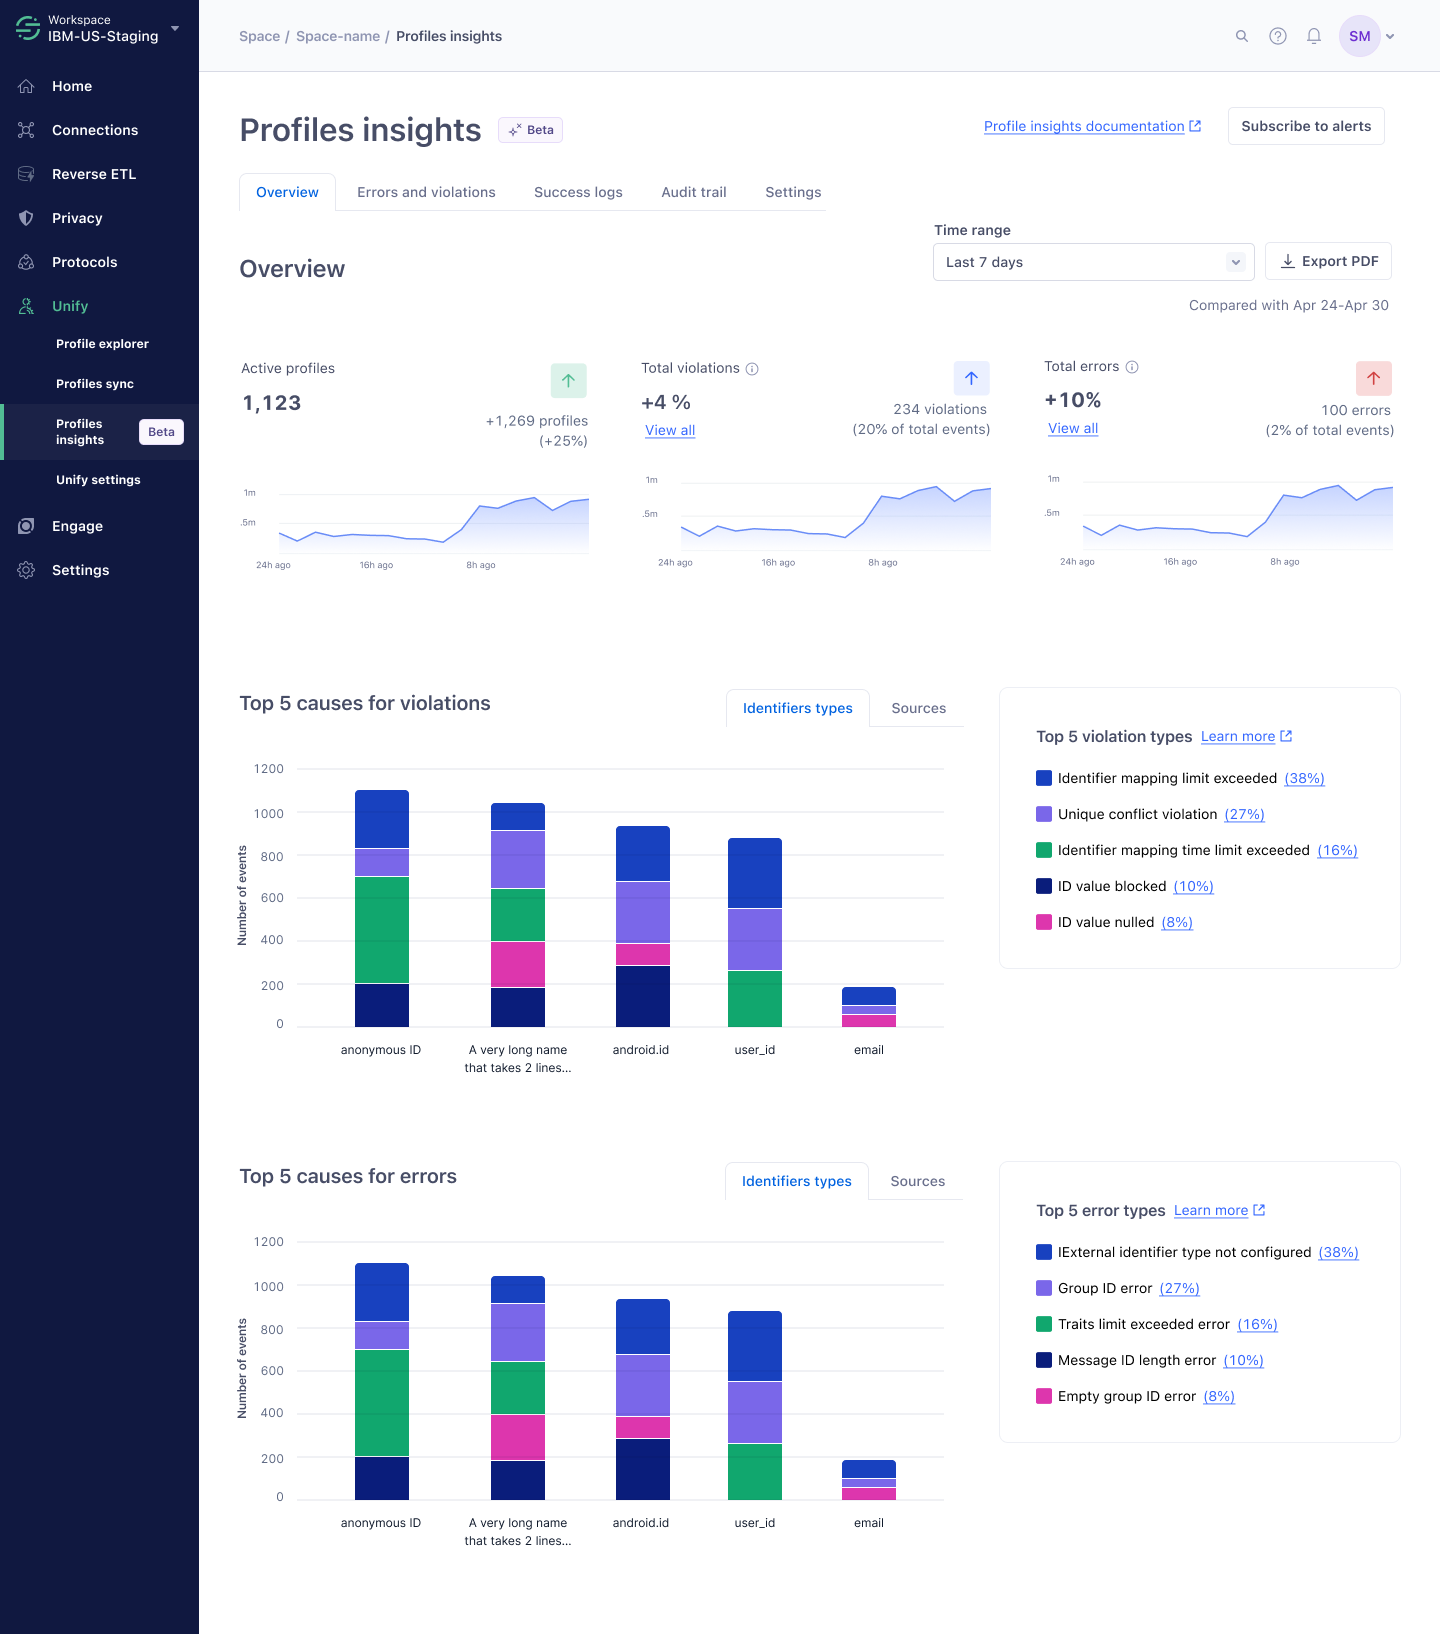Open the Success logs tab
The height and width of the screenshot is (1634, 1440).
click(x=578, y=192)
